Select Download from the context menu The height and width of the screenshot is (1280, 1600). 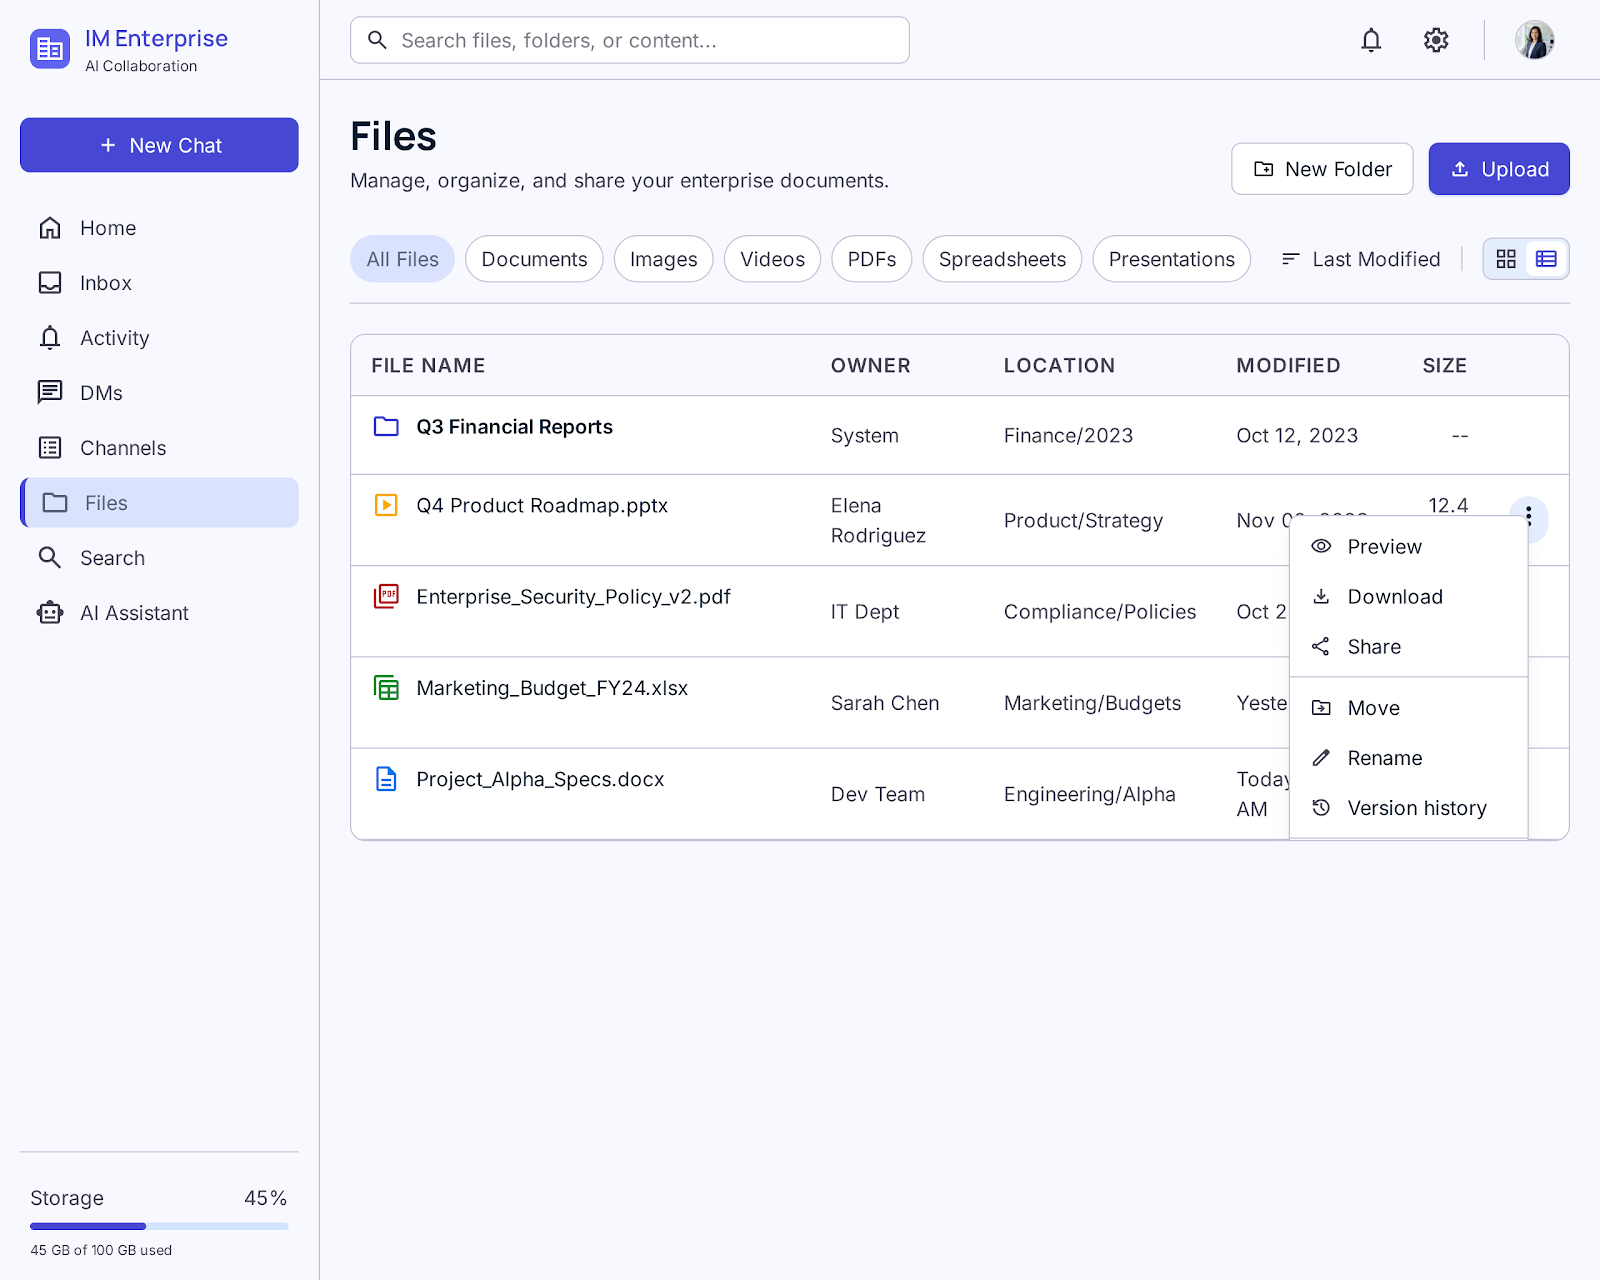tap(1408, 597)
